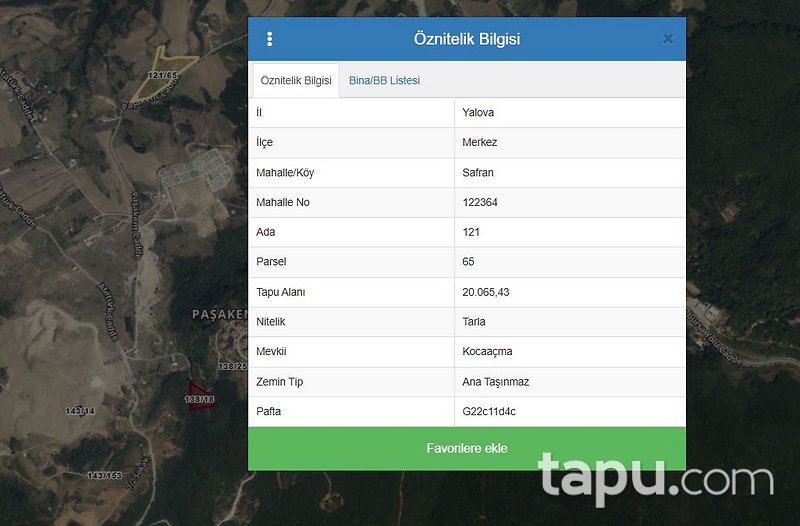Click the Merkez value in İlçe row
Screen dimensions: 800x526
click(x=480, y=143)
